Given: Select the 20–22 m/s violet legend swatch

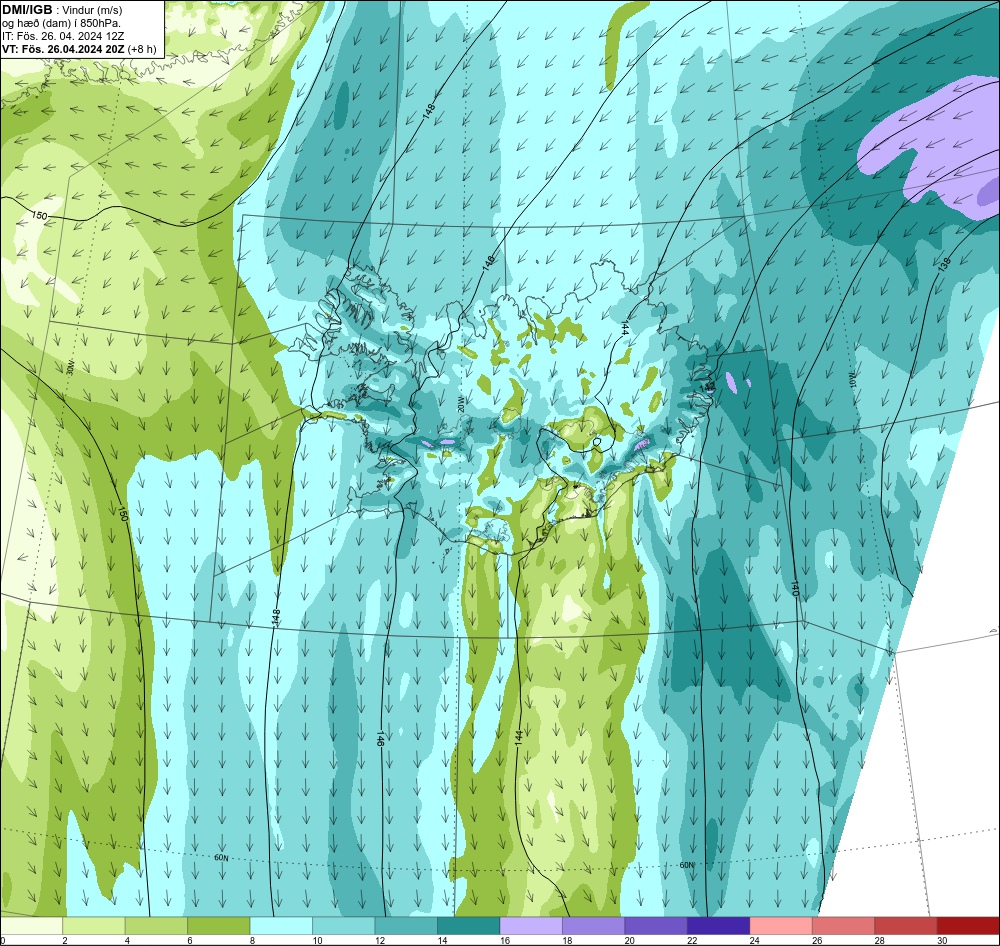Looking at the screenshot, I should click(656, 926).
